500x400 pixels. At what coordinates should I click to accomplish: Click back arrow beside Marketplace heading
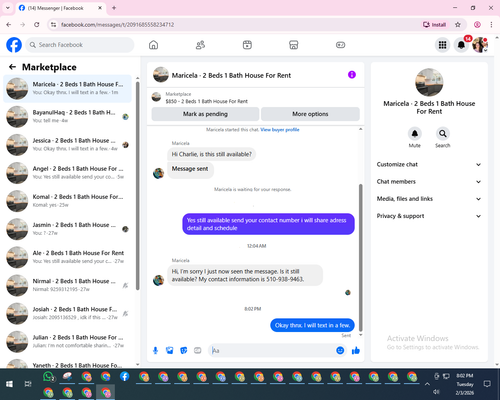click(x=12, y=67)
